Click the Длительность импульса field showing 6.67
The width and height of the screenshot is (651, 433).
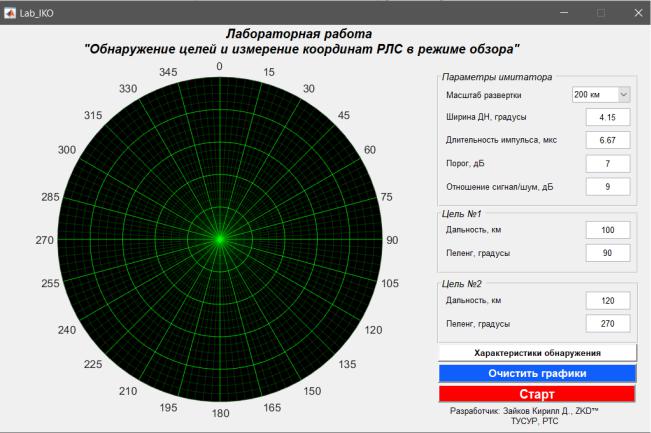[x=608, y=140]
